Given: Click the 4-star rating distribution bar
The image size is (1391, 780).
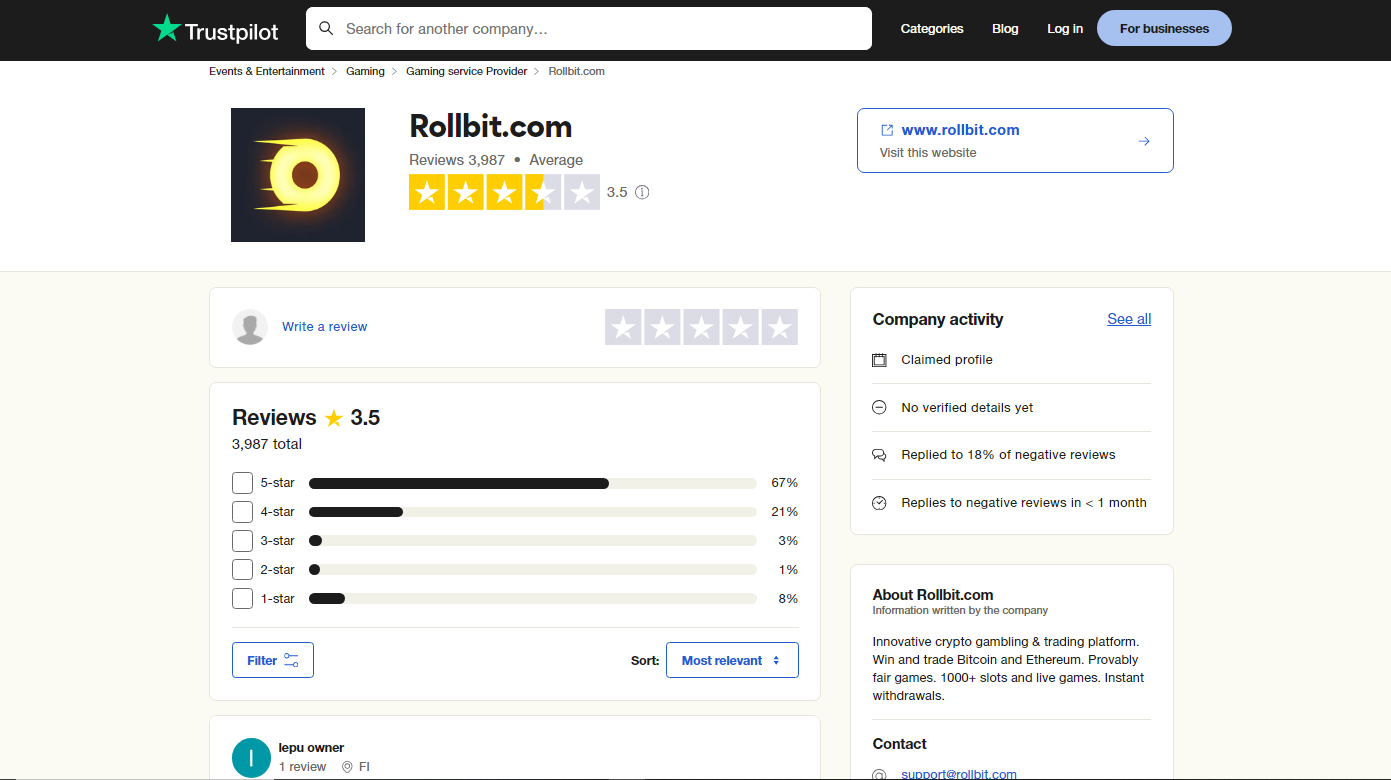Looking at the screenshot, I should (x=532, y=512).
